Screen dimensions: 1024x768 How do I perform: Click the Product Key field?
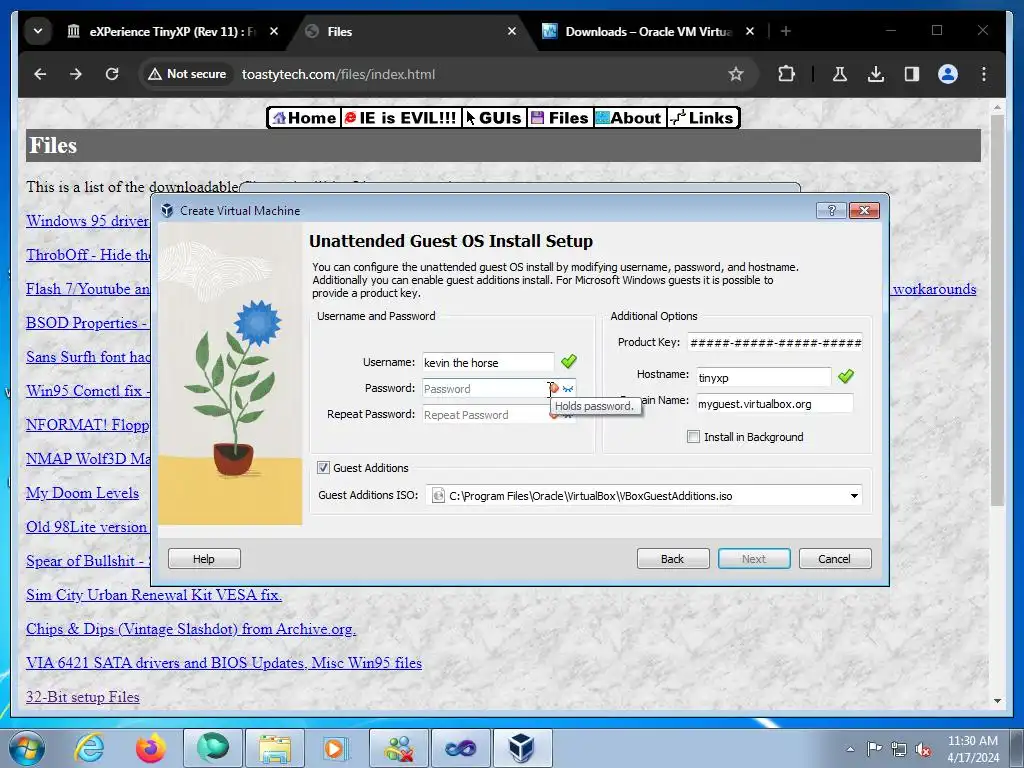[x=775, y=342]
